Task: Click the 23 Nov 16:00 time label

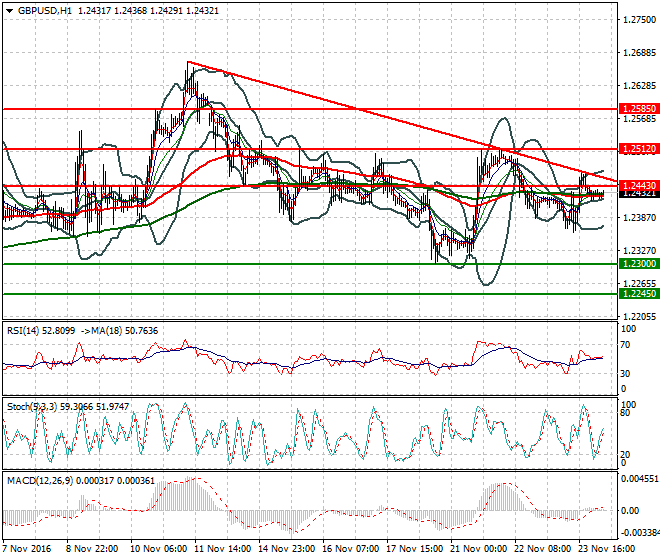Action: [607, 549]
